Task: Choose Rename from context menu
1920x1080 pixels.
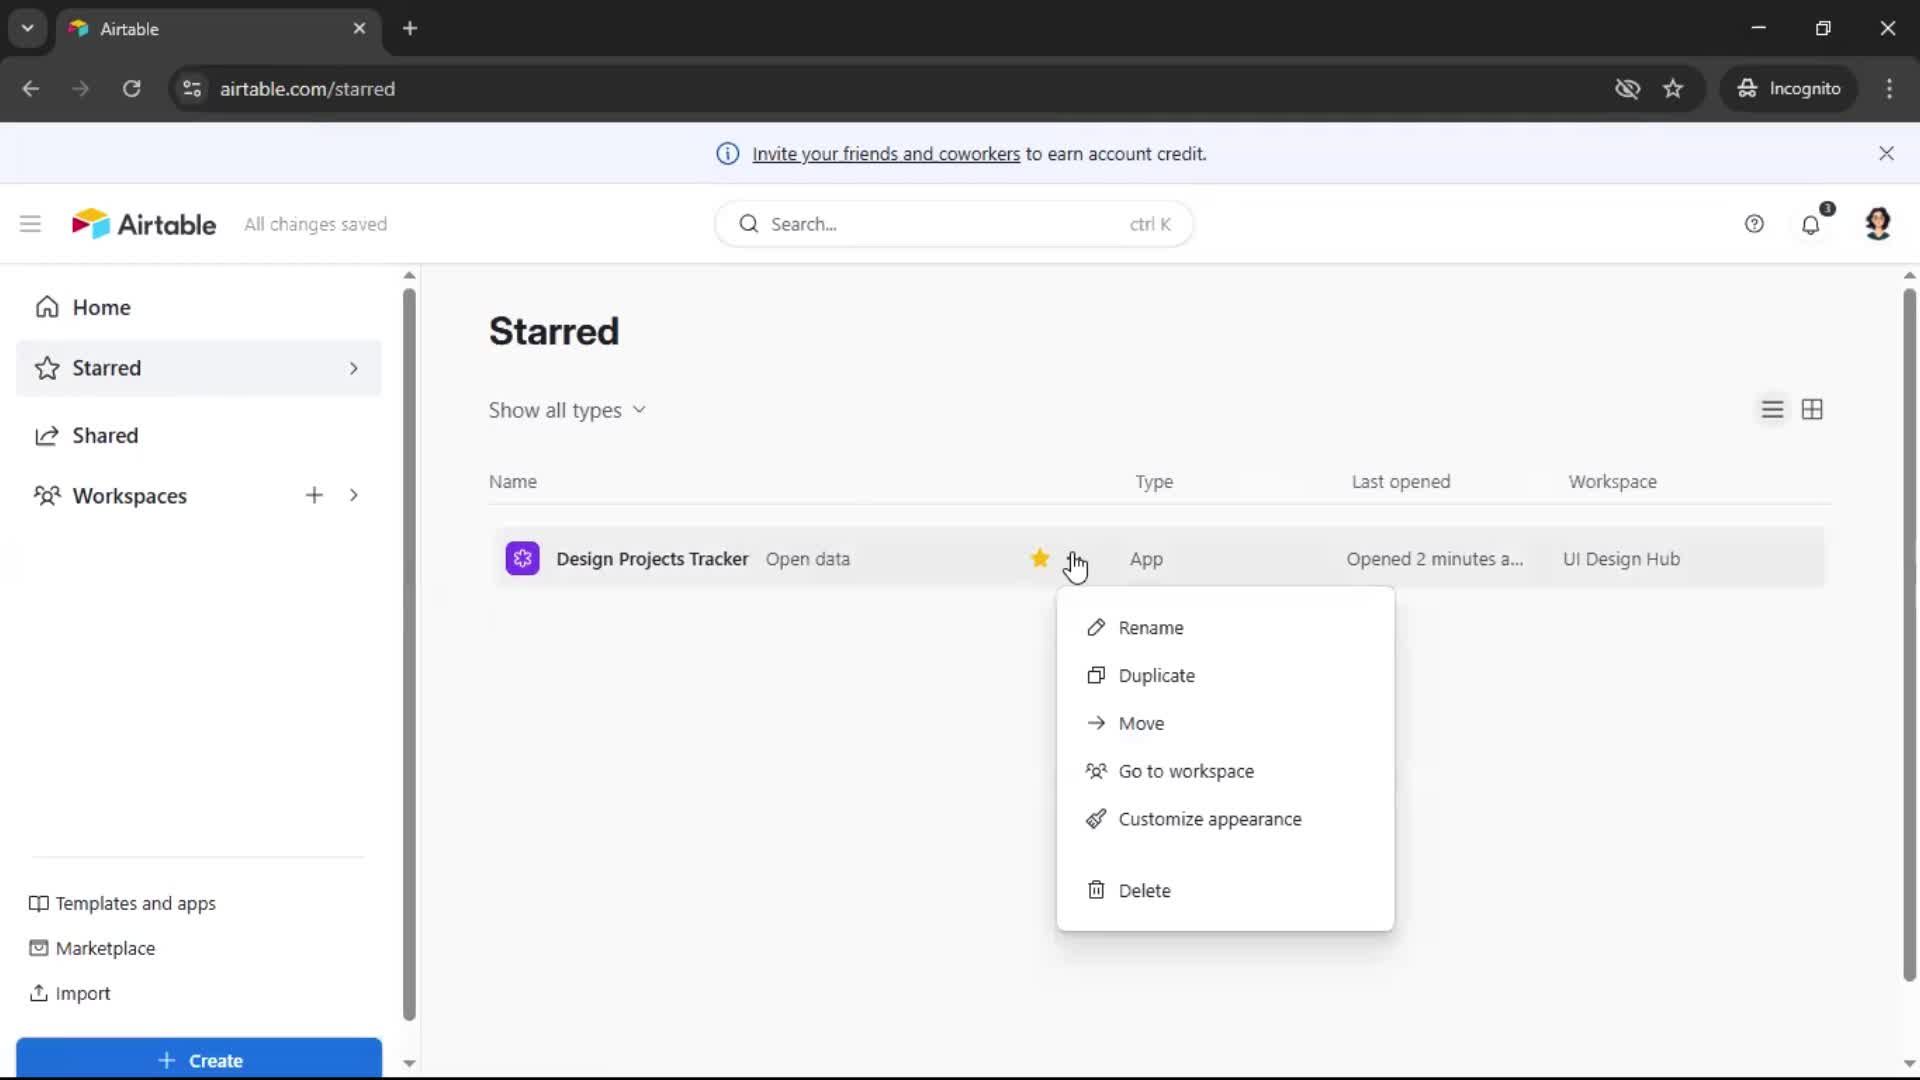Action: click(1225, 628)
